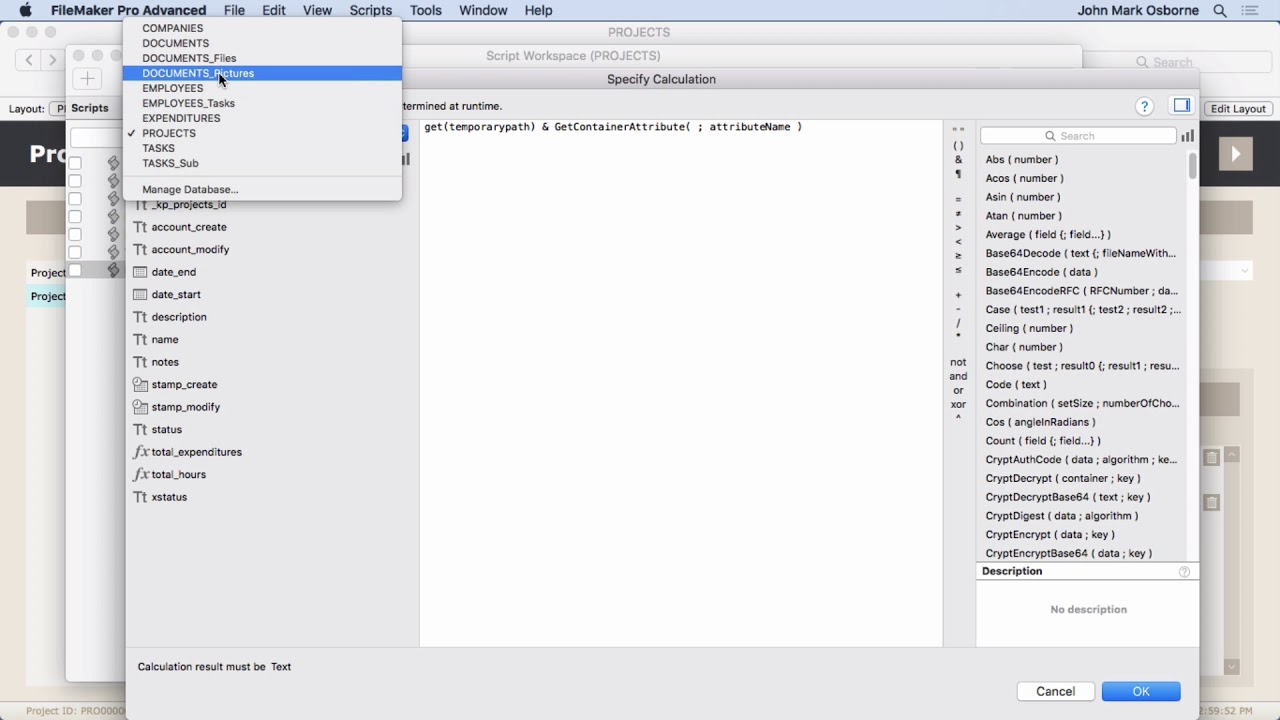Select Cos ( angleInRadians ) function
Image resolution: width=1280 pixels, height=720 pixels.
(x=1040, y=422)
